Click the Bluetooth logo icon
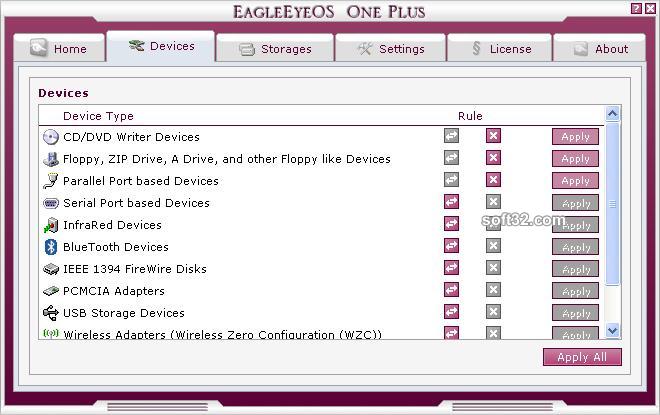Screen dimensions: 660x415 point(51,247)
